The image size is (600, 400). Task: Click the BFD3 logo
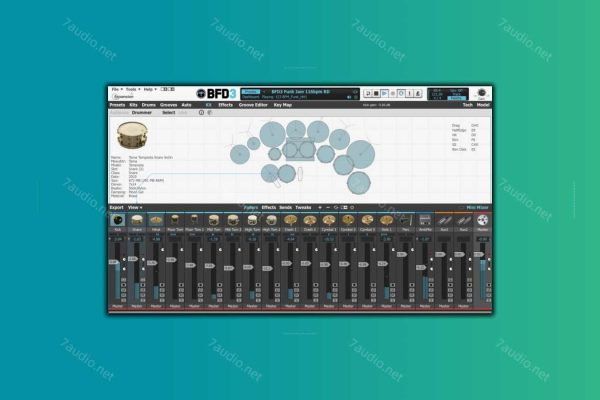217,93
